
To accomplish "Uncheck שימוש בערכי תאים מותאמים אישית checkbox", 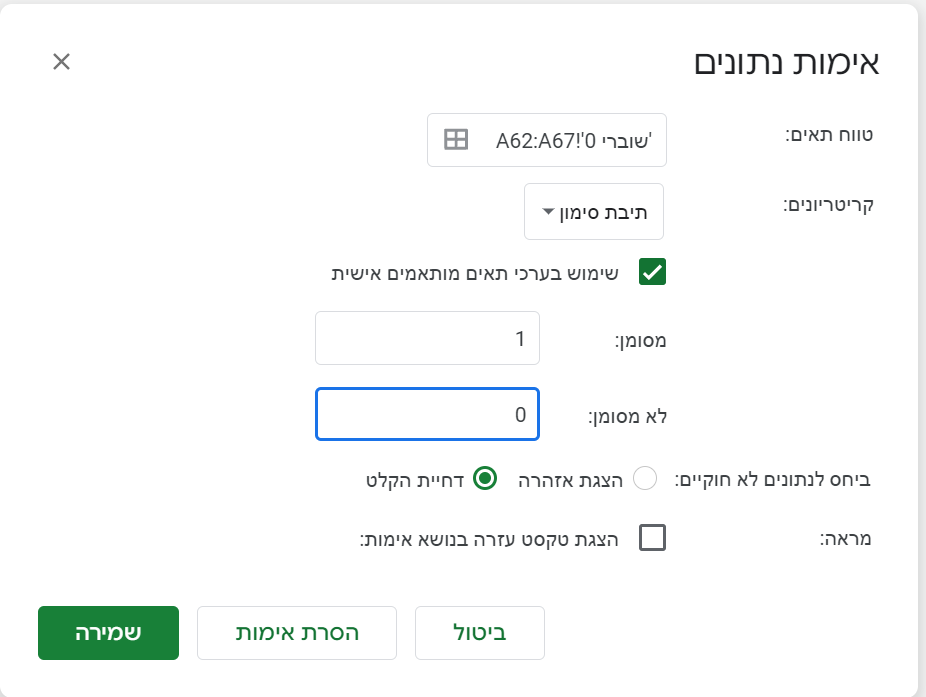I will click(x=653, y=272).
